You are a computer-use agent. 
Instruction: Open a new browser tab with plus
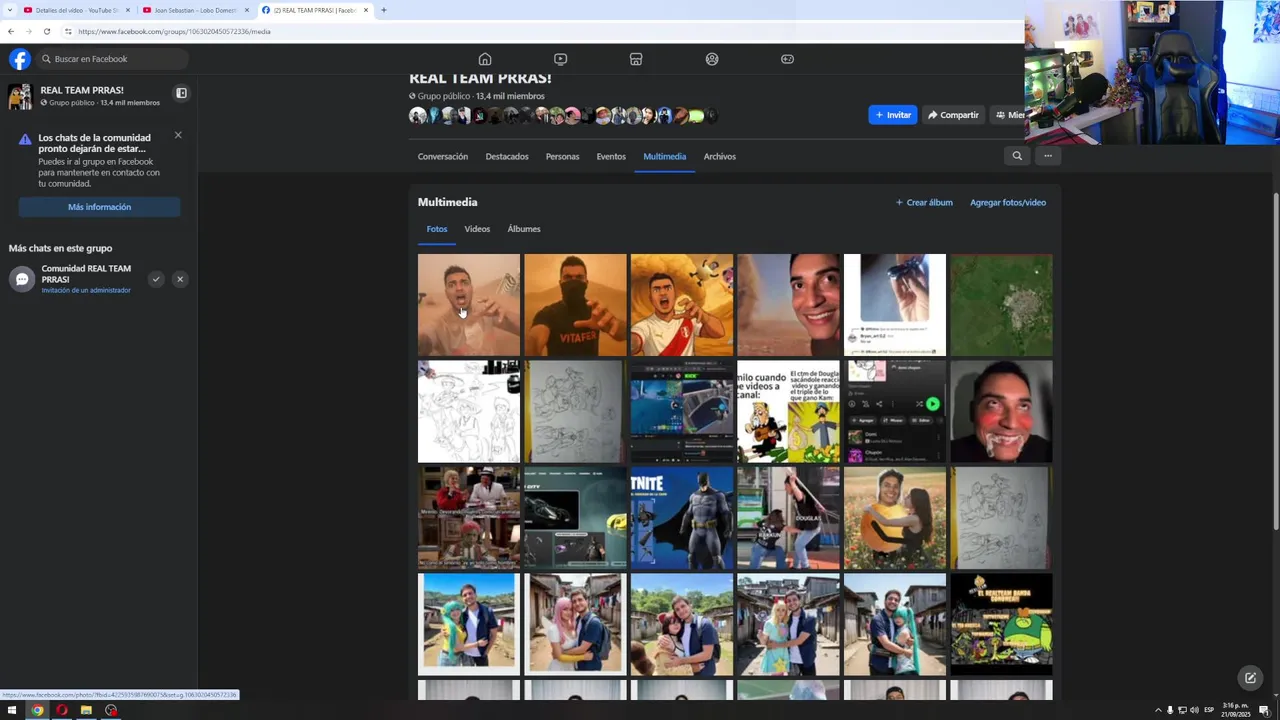tap(384, 10)
